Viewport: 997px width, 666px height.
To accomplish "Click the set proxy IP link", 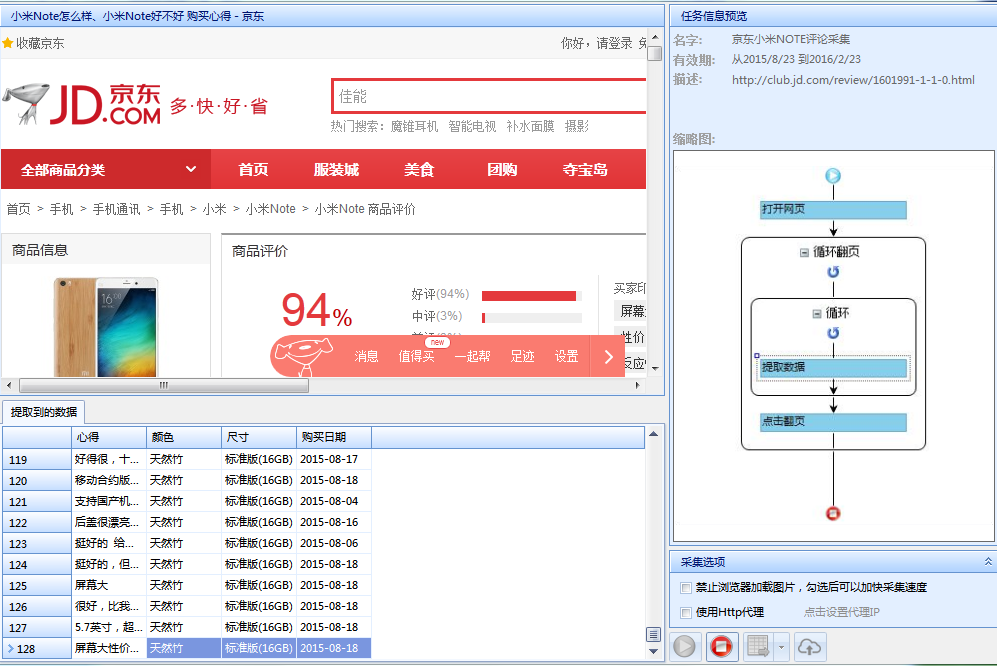I will (841, 612).
